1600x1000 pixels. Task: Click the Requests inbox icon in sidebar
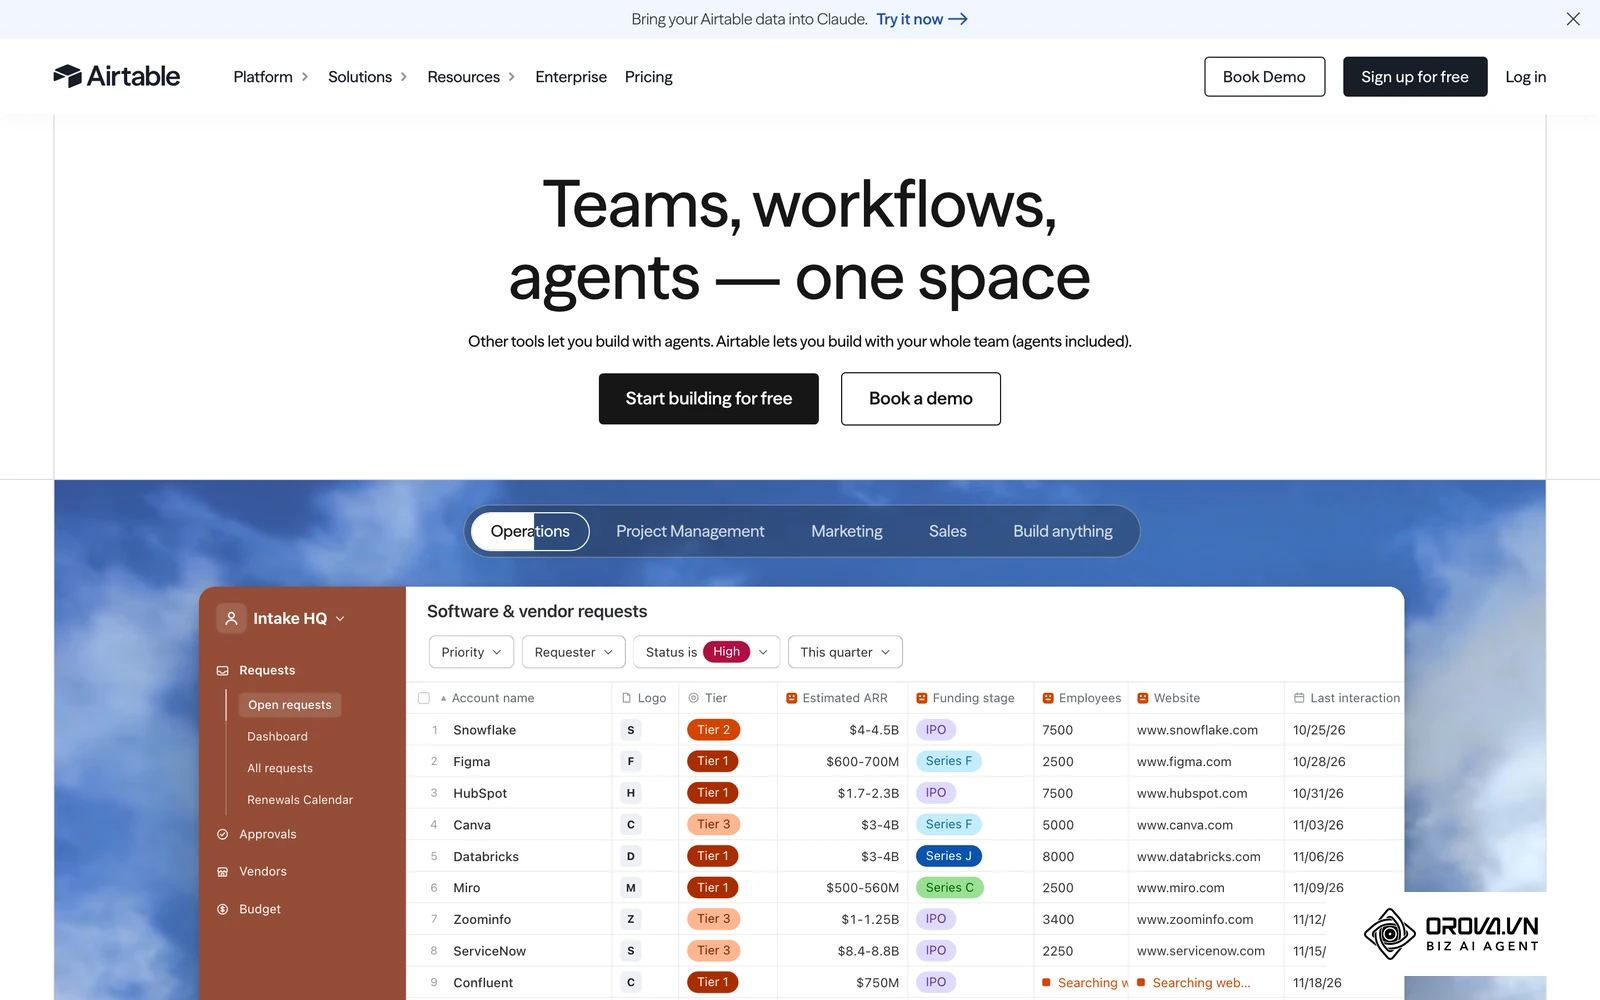[223, 671]
